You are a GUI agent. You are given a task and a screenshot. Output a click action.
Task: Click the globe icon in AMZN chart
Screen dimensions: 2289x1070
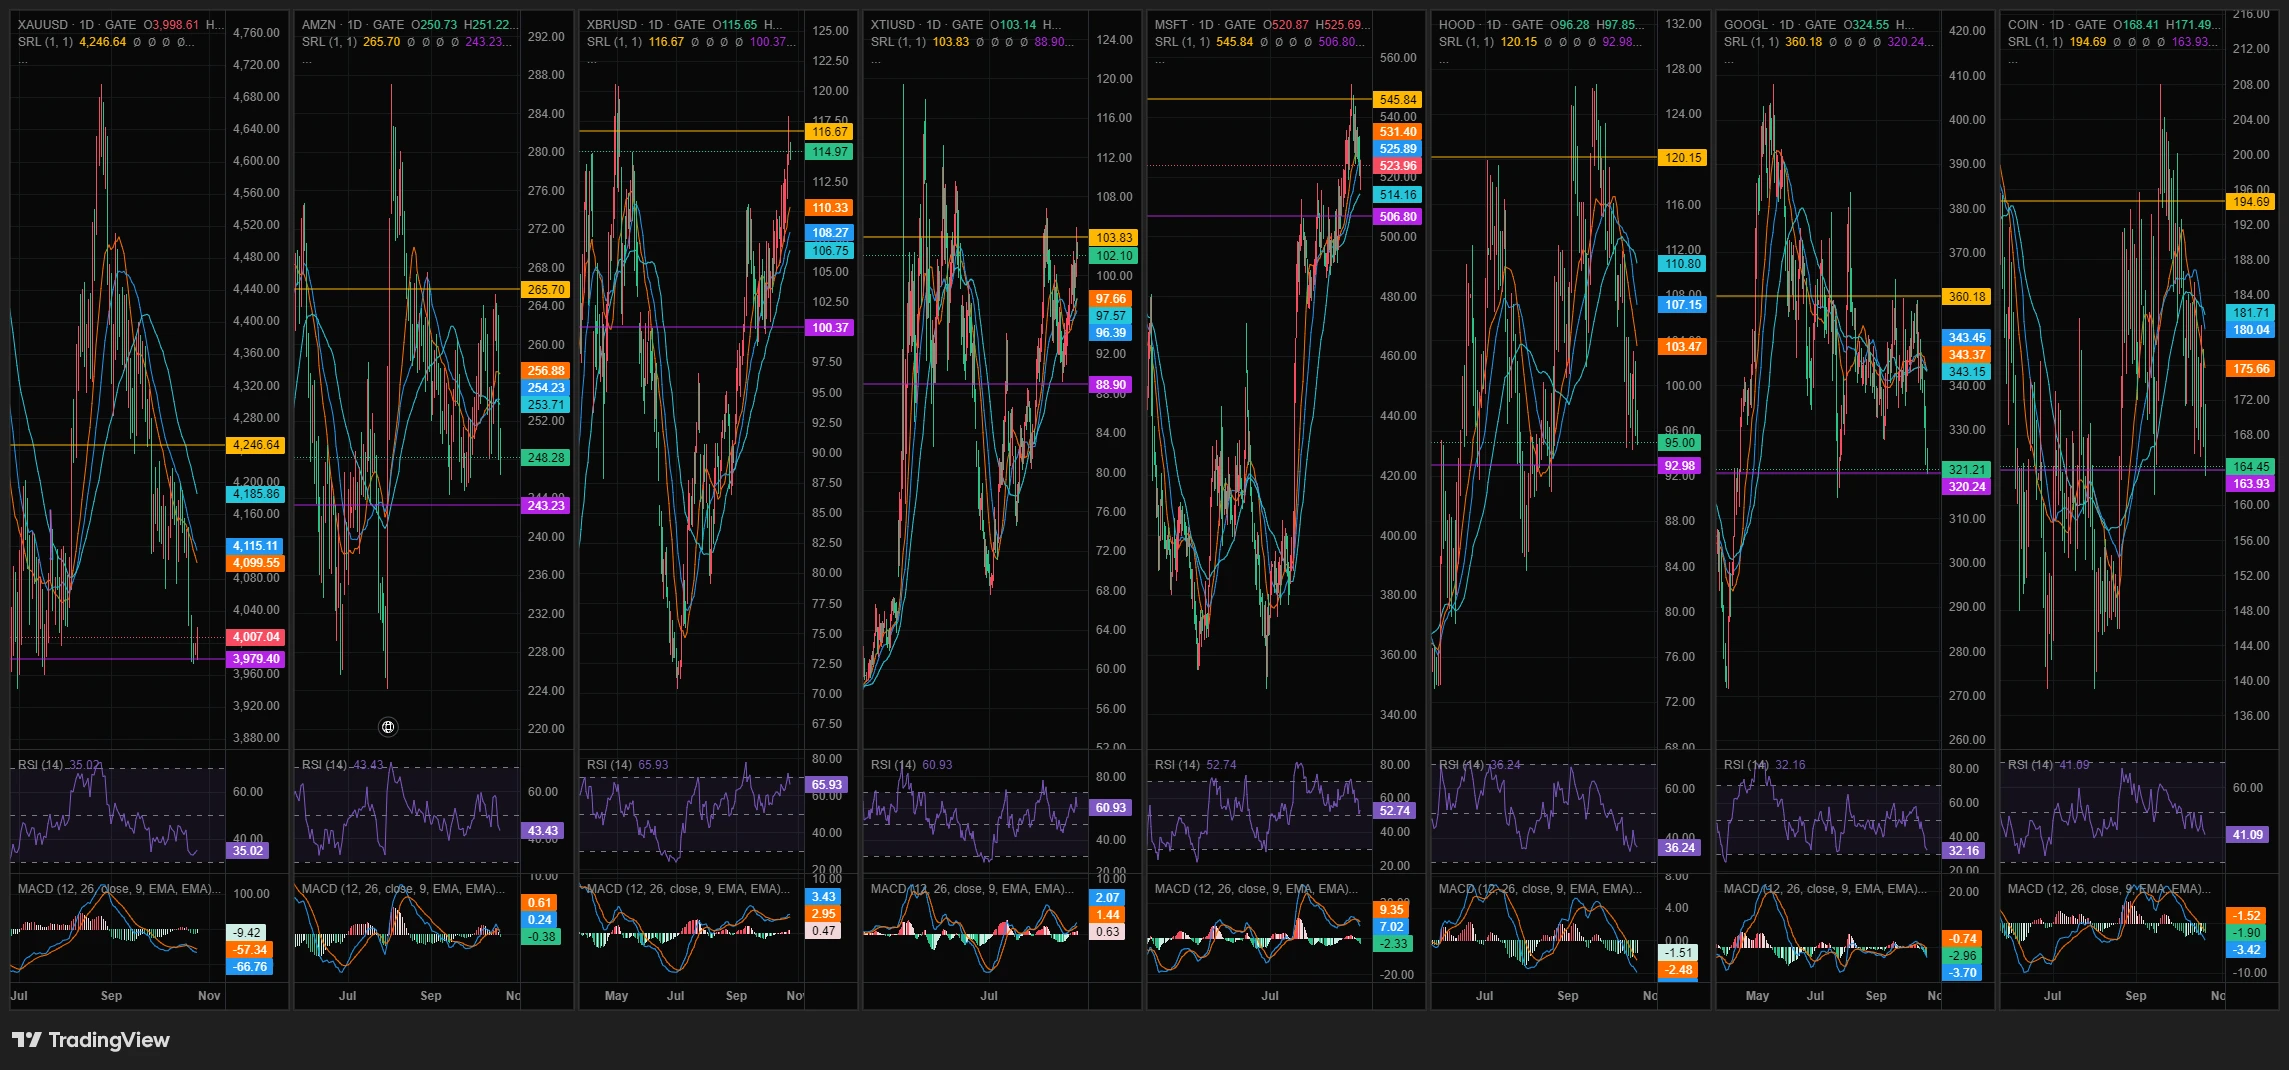point(388,727)
